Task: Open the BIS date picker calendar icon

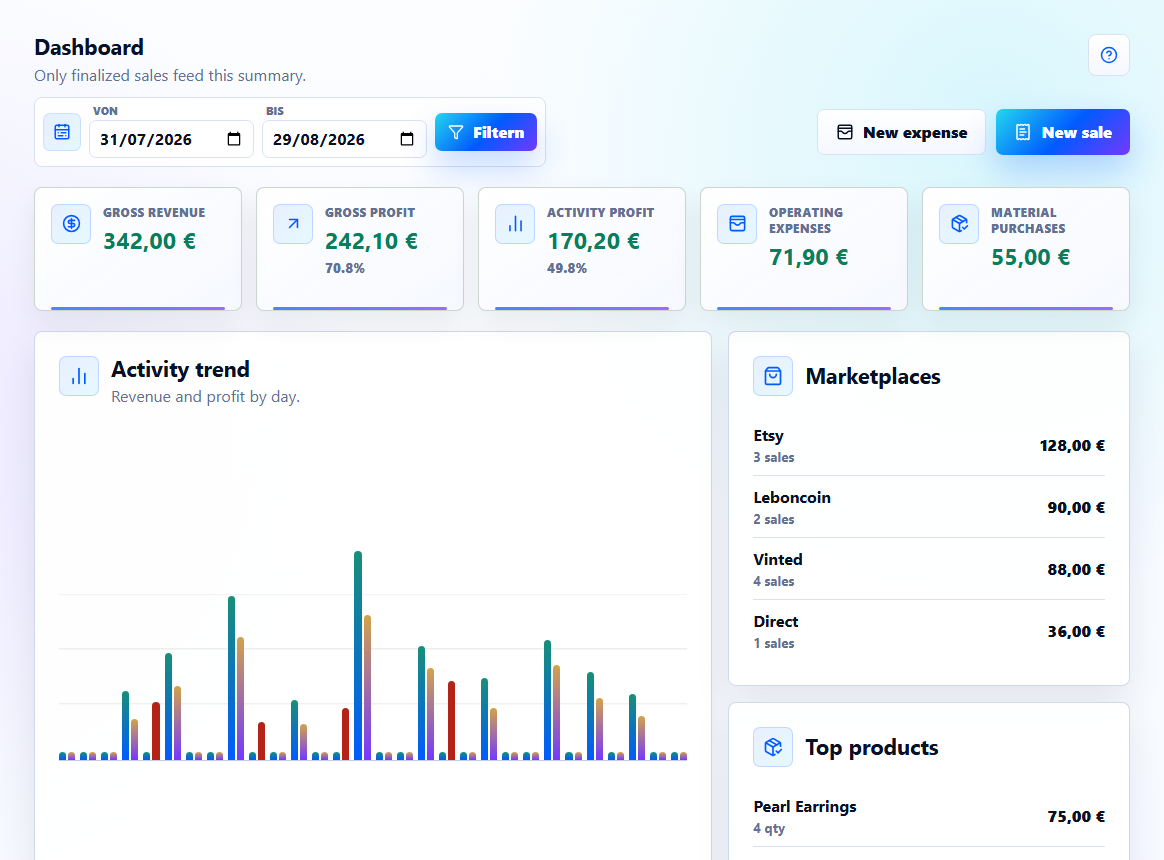Action: [x=407, y=139]
